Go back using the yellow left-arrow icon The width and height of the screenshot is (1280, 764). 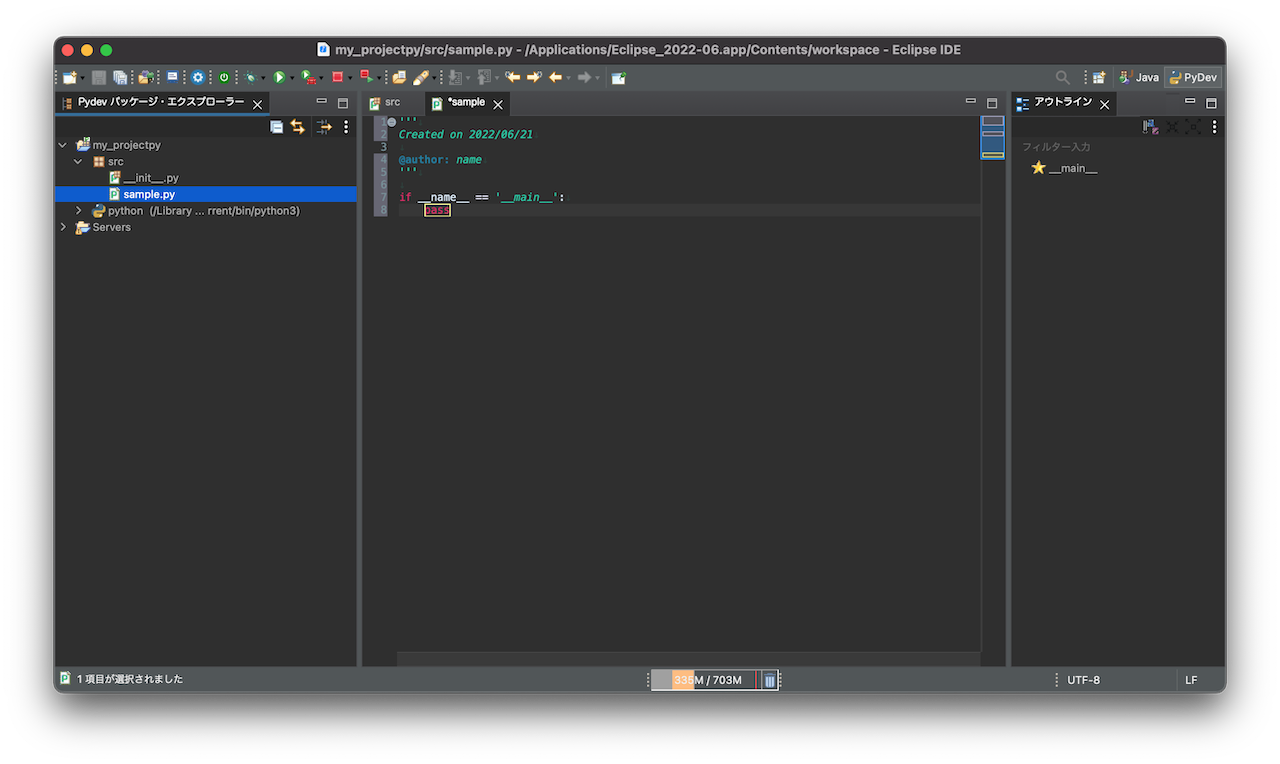555,77
